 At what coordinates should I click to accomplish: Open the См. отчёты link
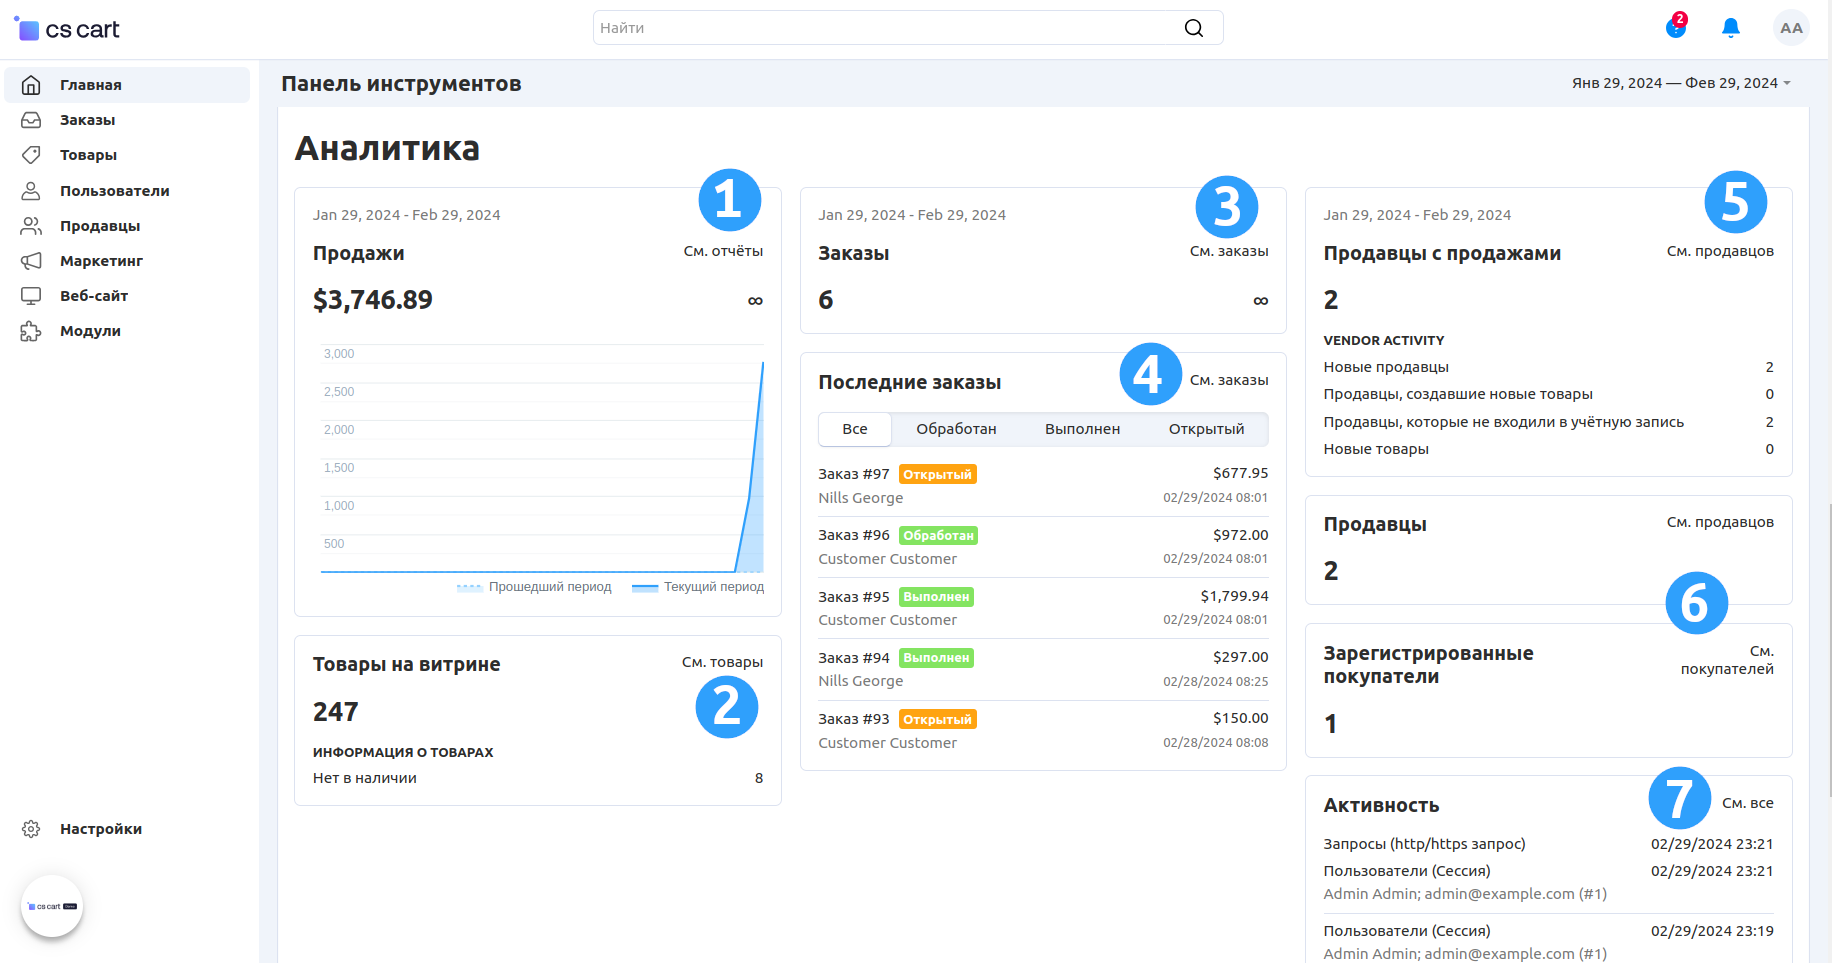click(722, 251)
